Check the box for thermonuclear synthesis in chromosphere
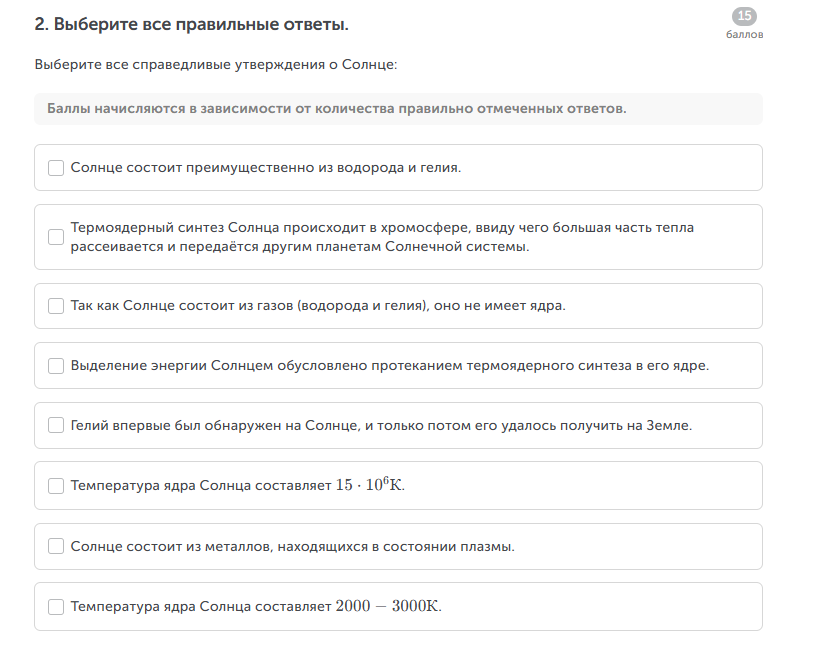The image size is (815, 645). pos(56,237)
